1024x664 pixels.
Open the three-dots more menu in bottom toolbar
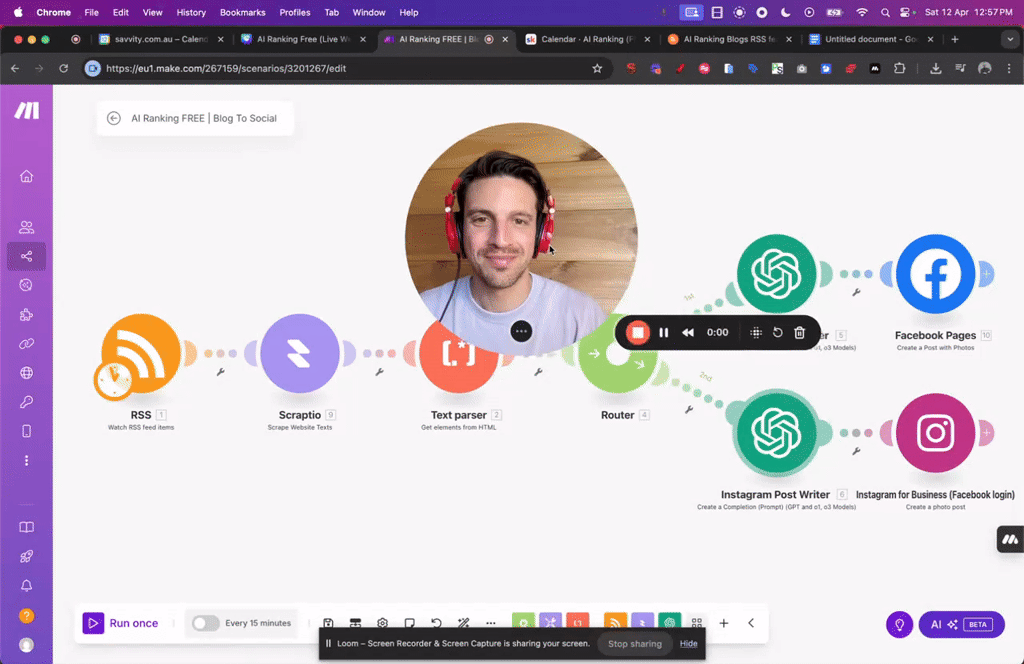click(490, 624)
